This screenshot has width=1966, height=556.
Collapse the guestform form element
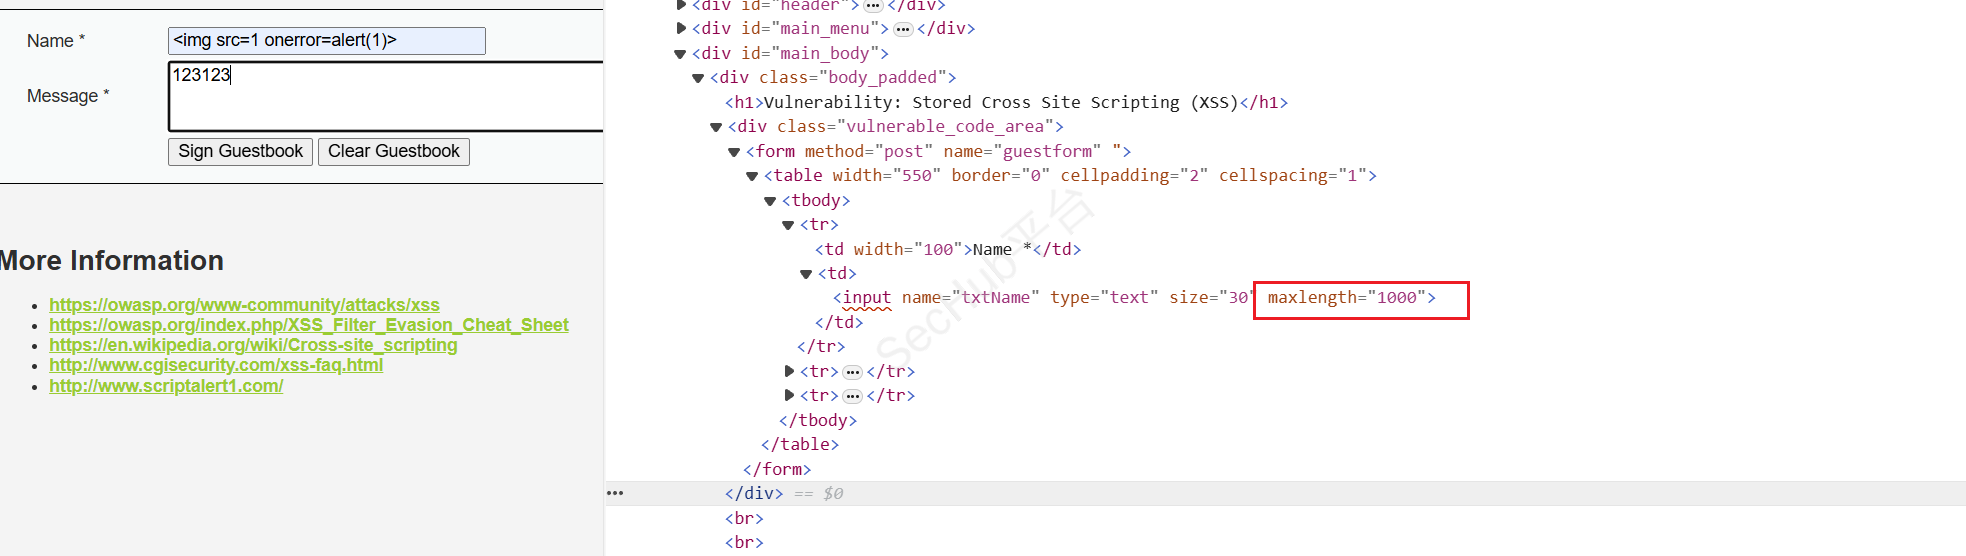[x=734, y=152]
